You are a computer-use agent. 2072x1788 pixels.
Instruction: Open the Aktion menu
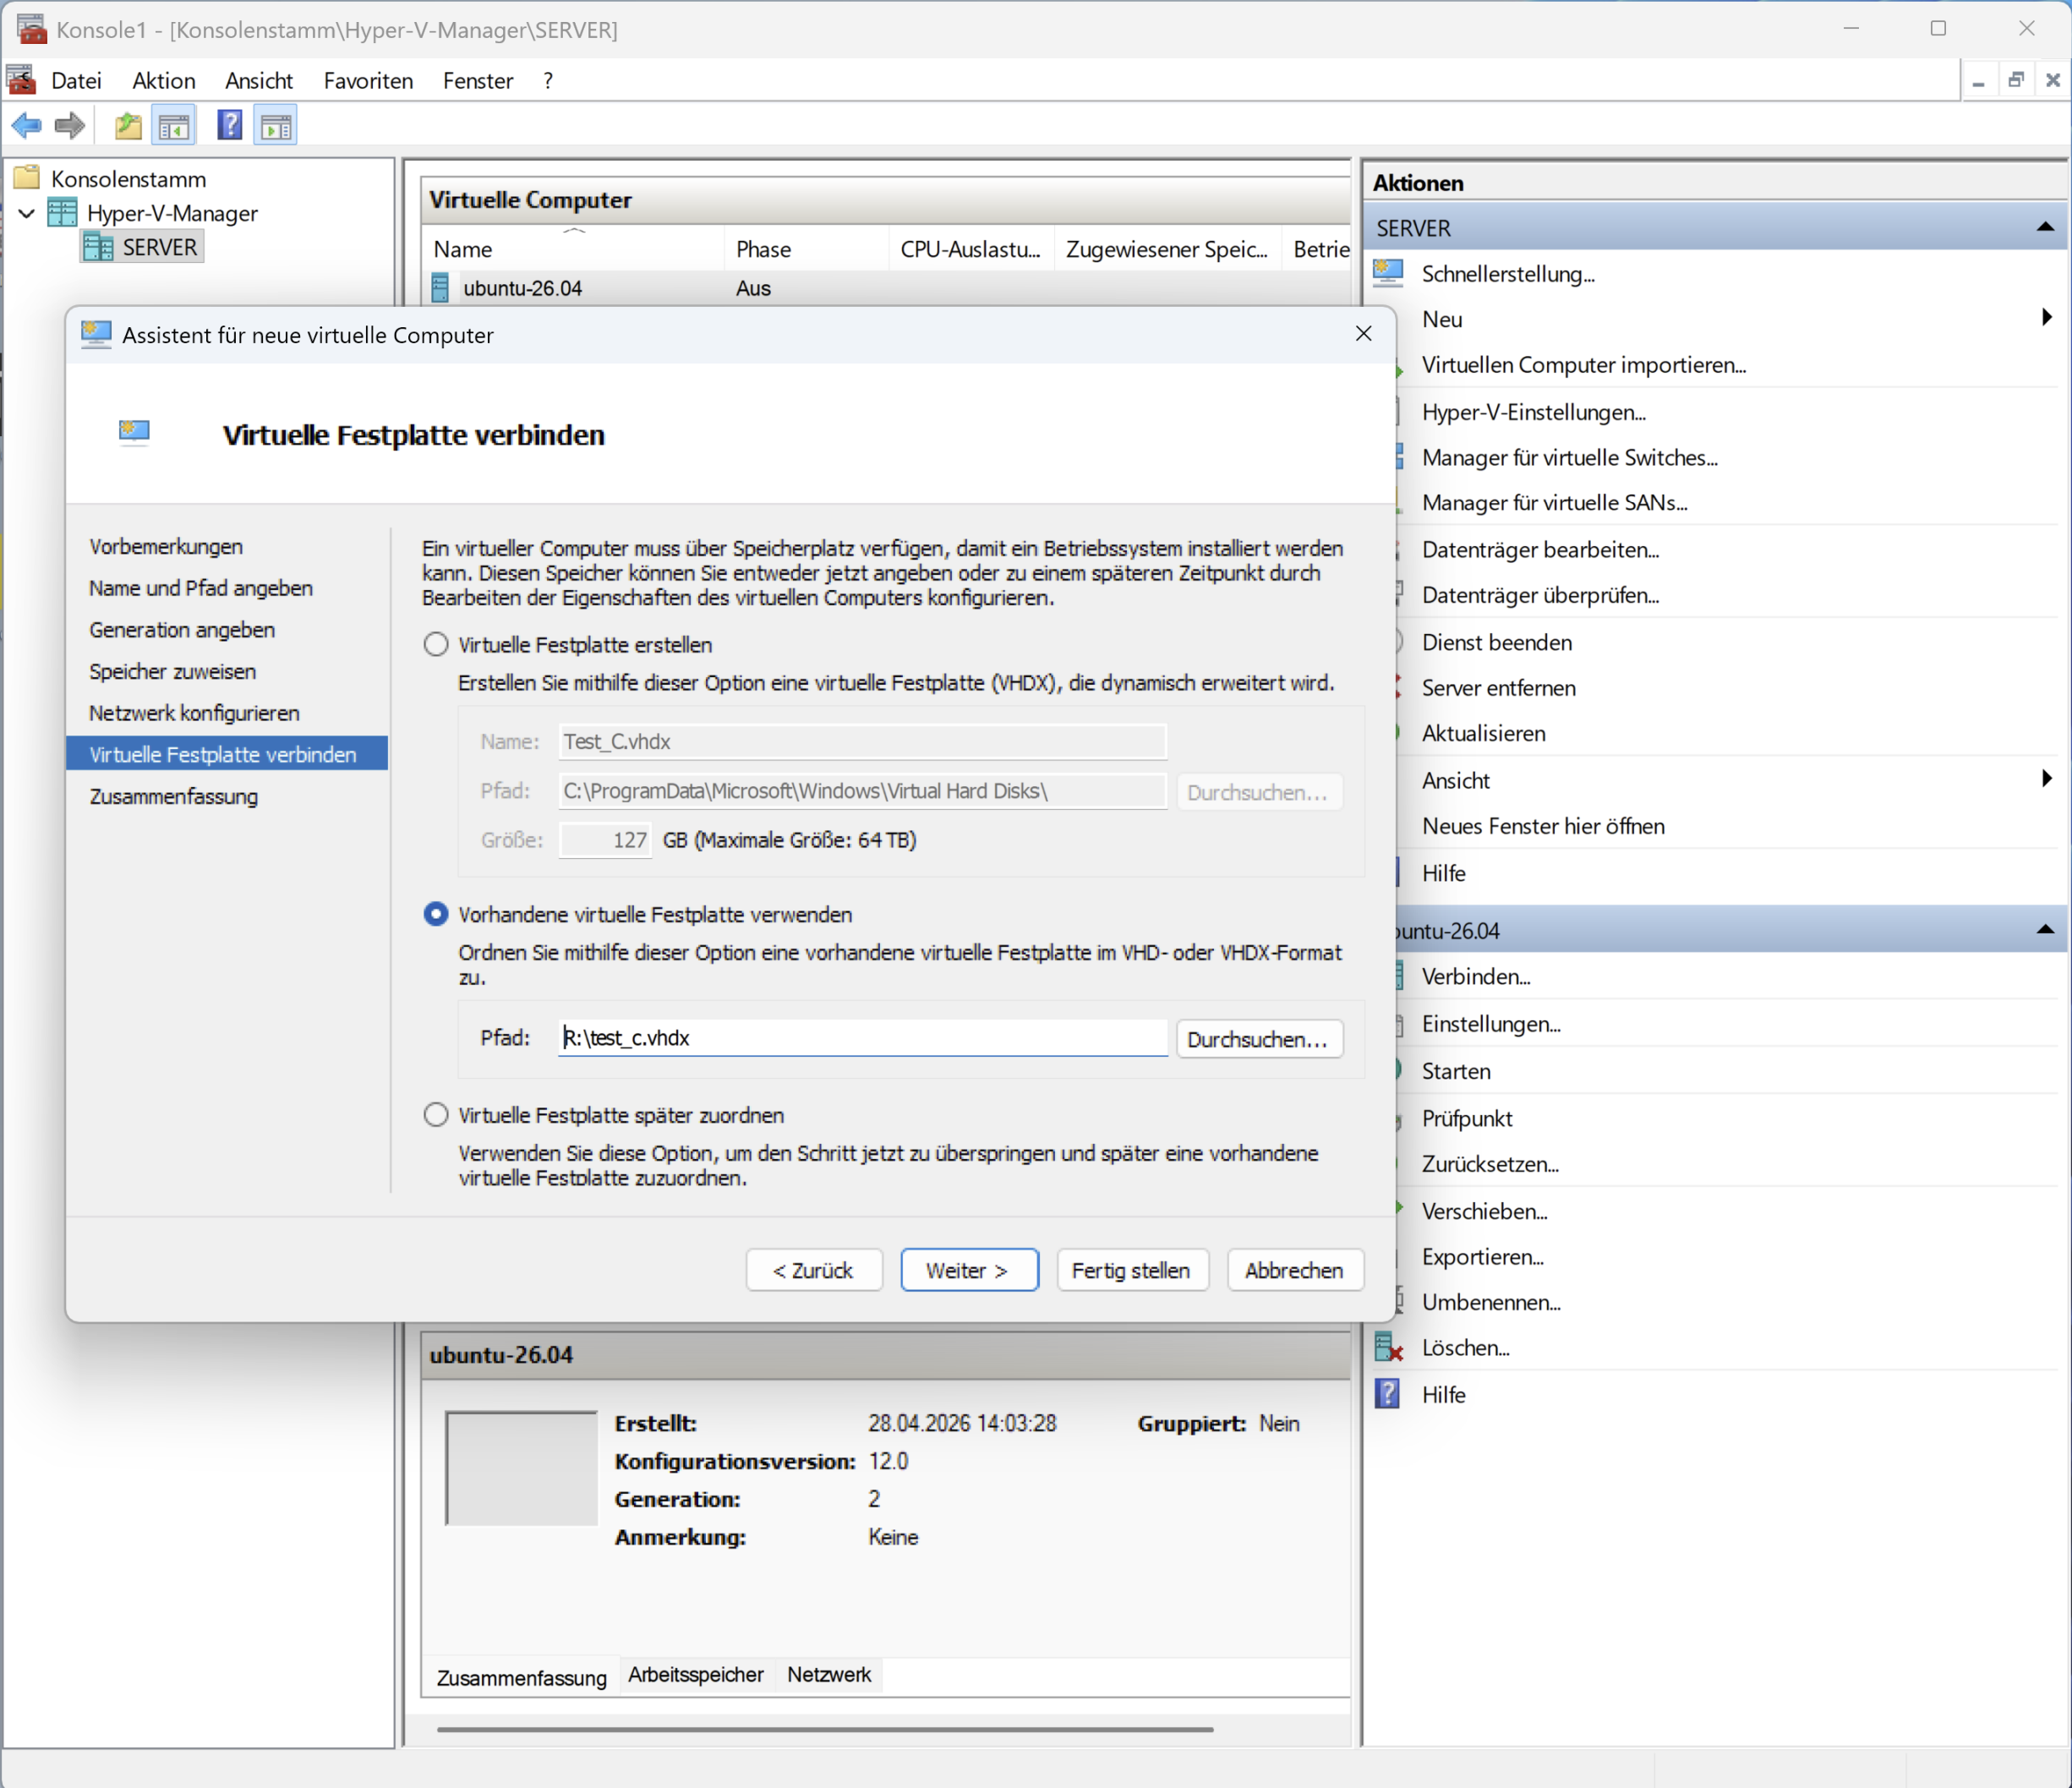pos(164,81)
